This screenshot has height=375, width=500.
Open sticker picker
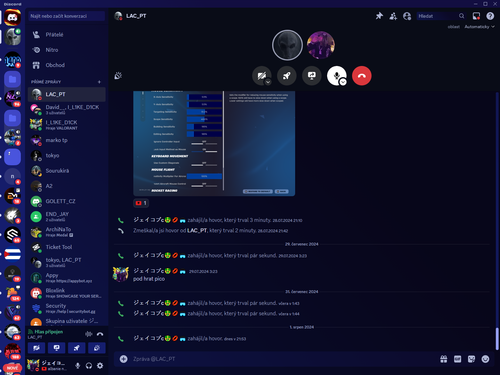[471, 359]
